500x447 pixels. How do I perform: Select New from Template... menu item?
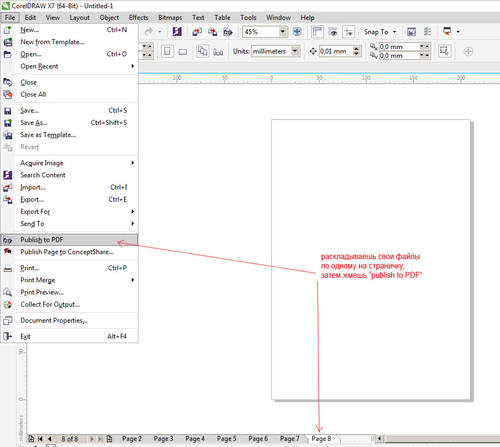click(x=69, y=42)
